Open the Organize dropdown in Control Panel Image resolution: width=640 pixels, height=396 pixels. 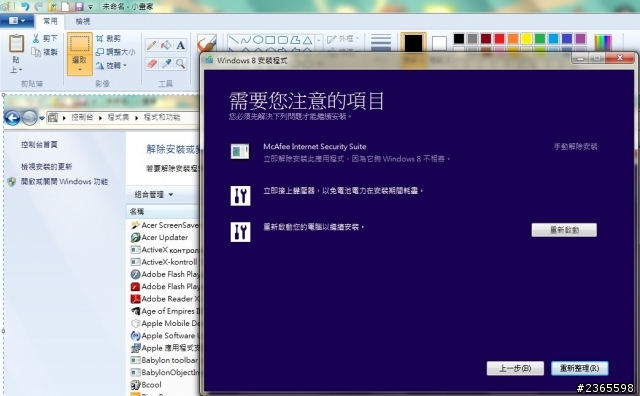153,194
